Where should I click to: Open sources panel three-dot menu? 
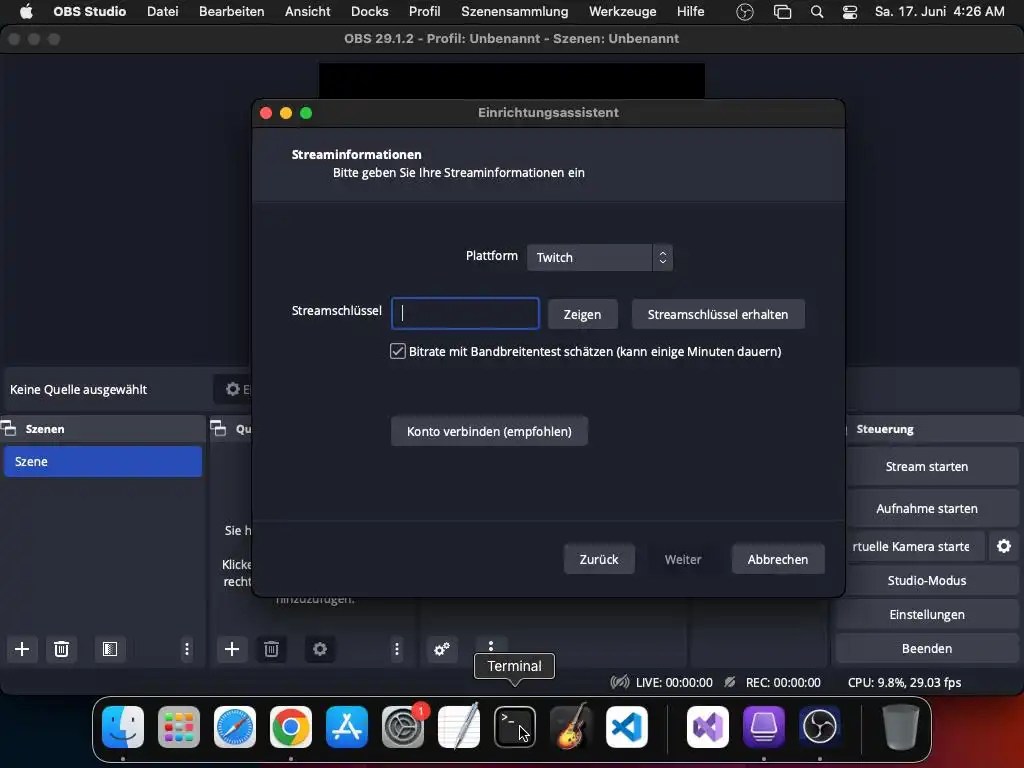396,648
